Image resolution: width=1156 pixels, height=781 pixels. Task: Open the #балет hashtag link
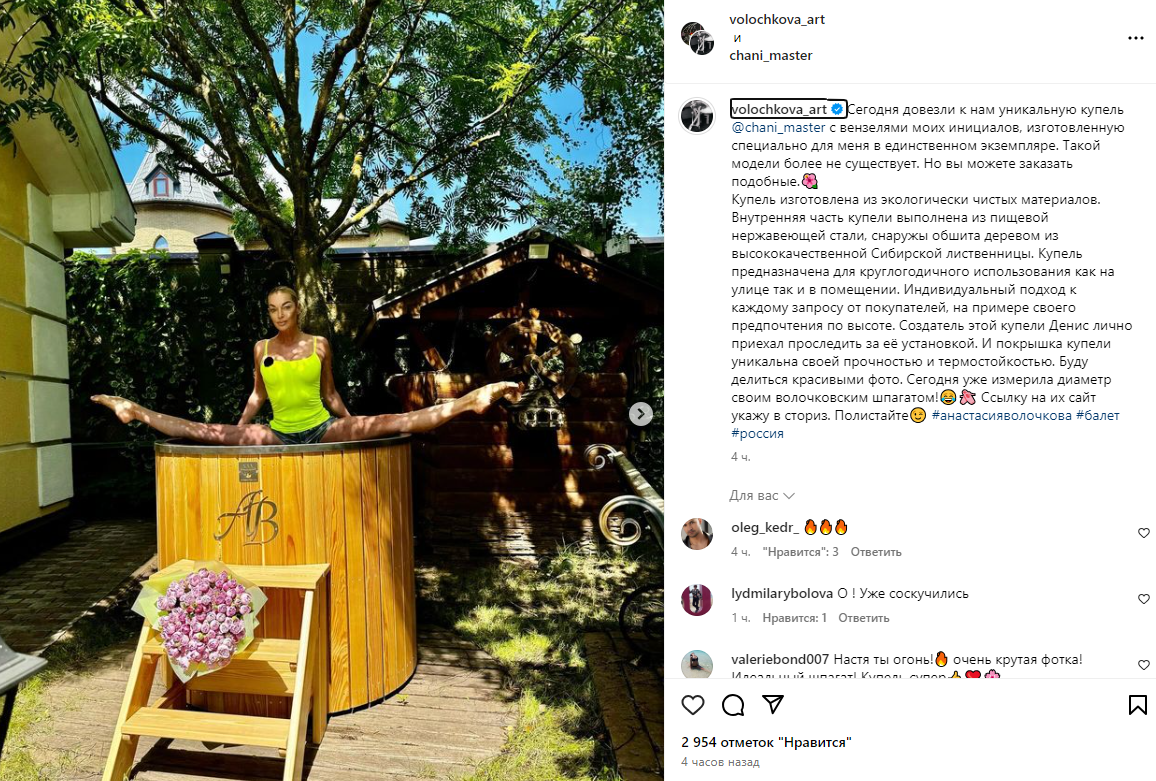click(x=1097, y=415)
